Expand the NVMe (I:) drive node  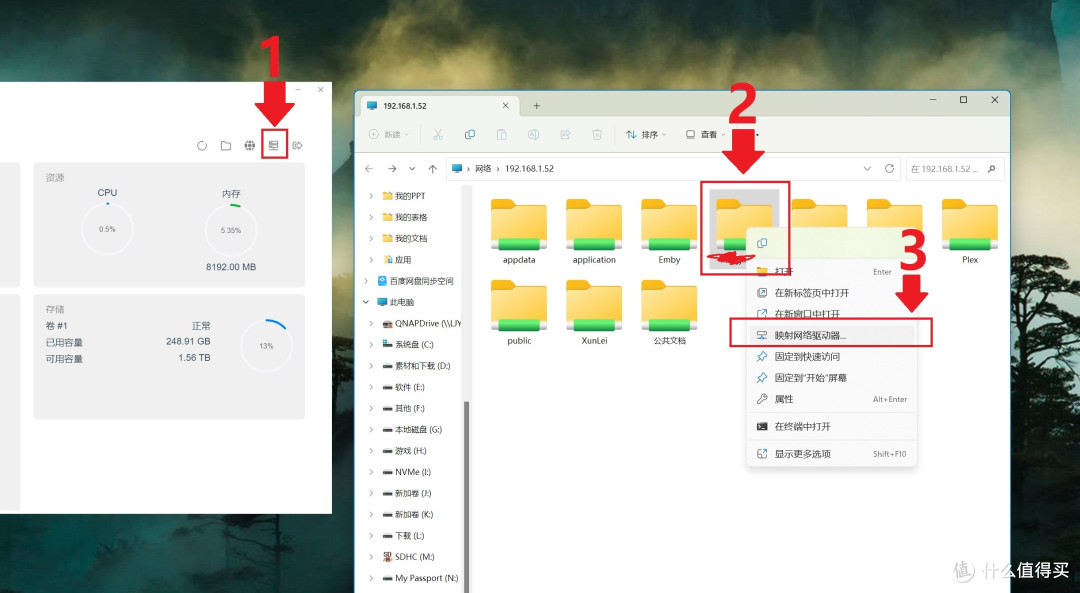[x=371, y=472]
